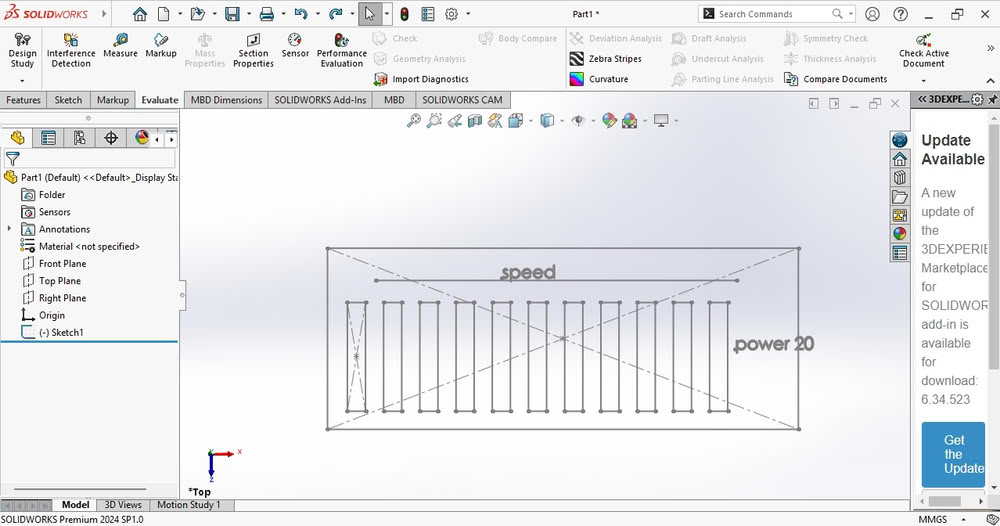This screenshot has height=526, width=1000.
Task: Open the DimXpertManager tab
Action: pos(111,138)
